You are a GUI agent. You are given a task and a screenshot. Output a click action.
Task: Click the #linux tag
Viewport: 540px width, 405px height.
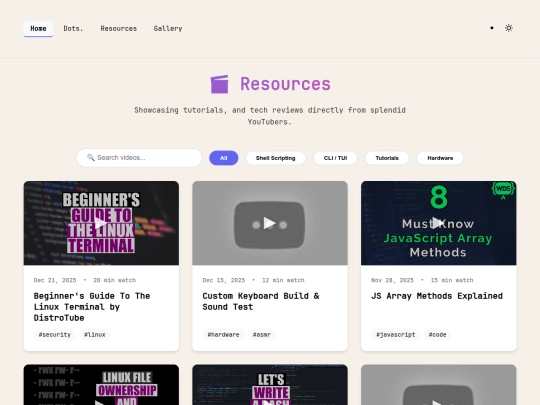[x=95, y=334]
